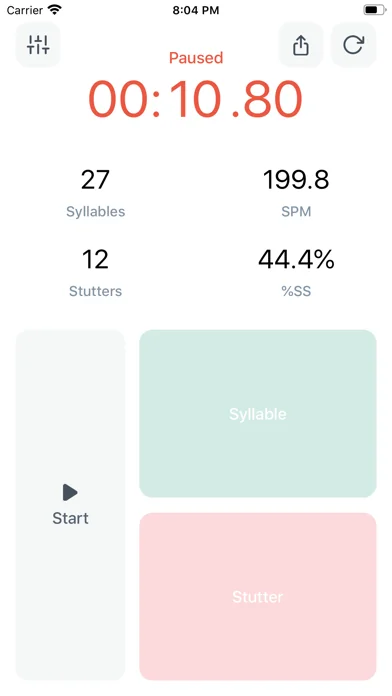Tap the SPM caption label
392x696 pixels.
[296, 211]
